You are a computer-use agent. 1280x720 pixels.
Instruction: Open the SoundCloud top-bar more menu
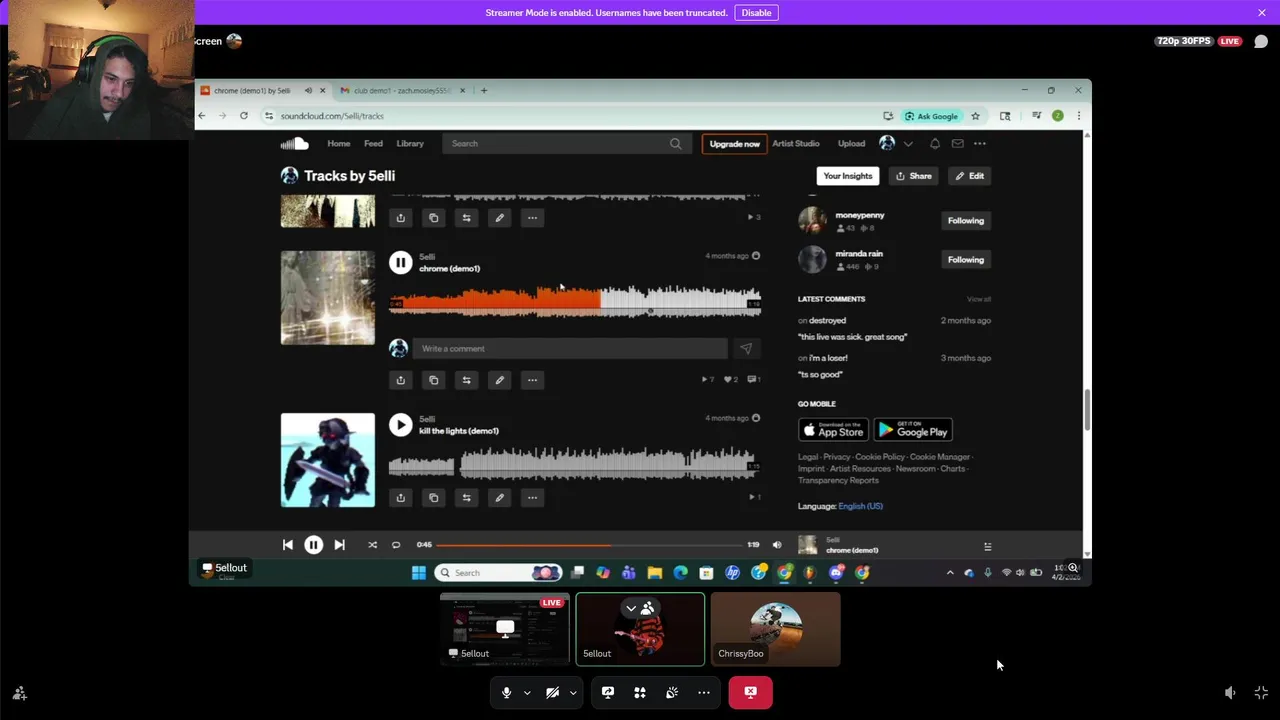981,144
